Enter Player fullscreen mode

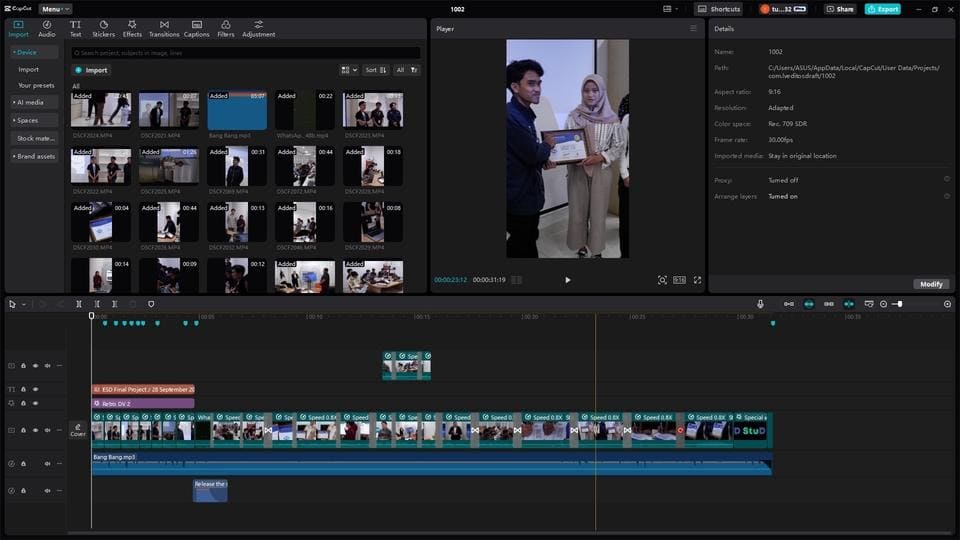697,280
